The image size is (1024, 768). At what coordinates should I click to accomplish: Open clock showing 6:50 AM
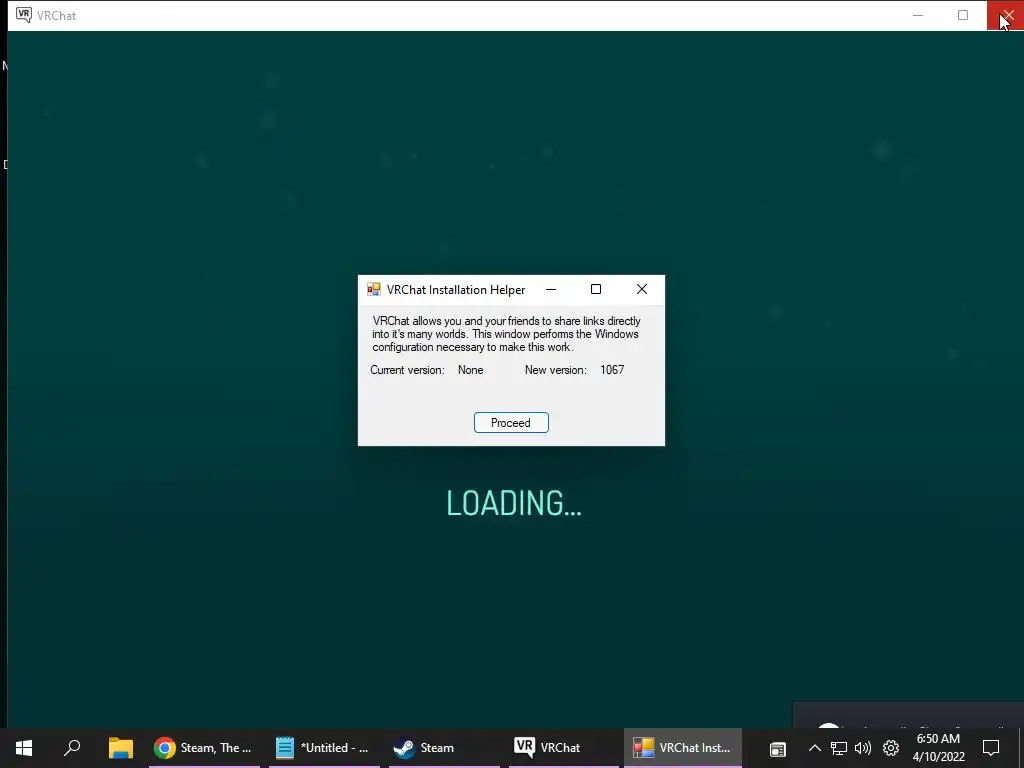coord(938,747)
